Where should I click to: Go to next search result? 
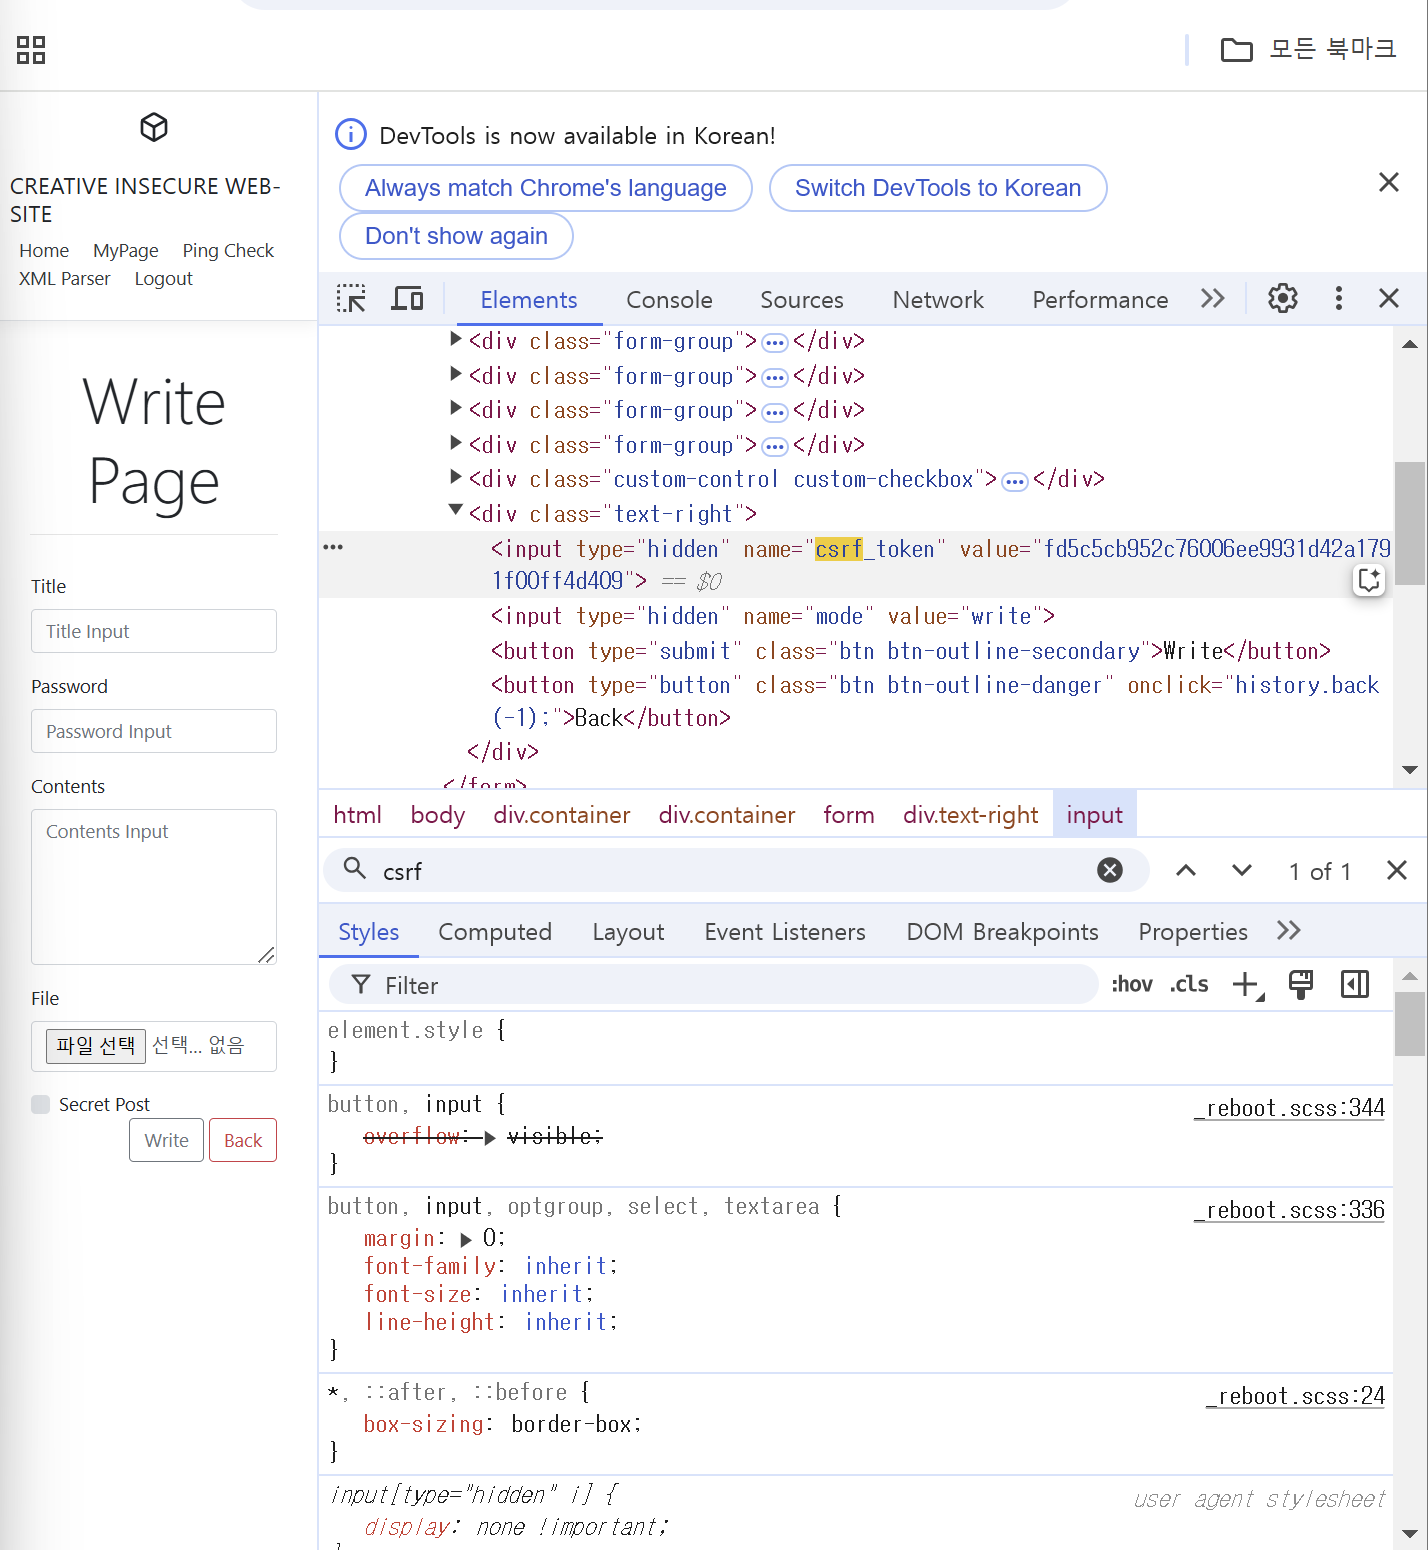1242,870
